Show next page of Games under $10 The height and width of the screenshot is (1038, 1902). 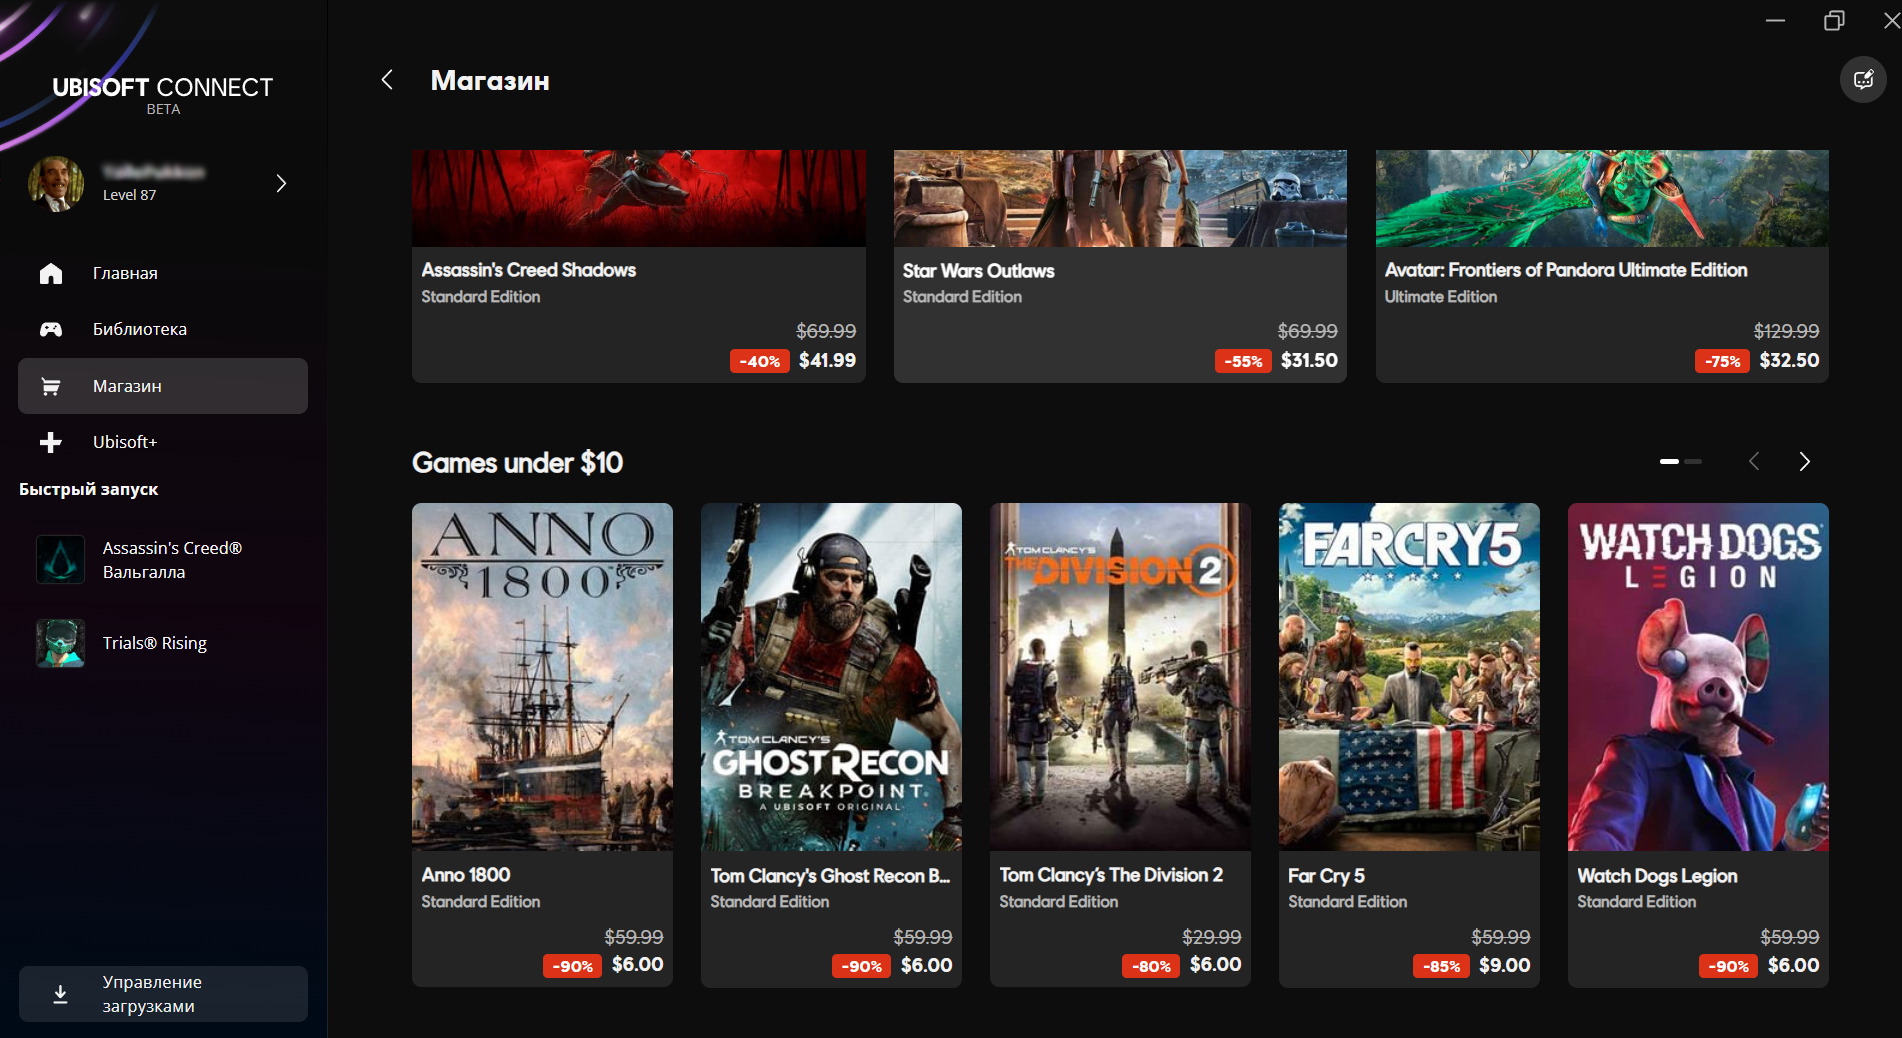click(x=1804, y=461)
